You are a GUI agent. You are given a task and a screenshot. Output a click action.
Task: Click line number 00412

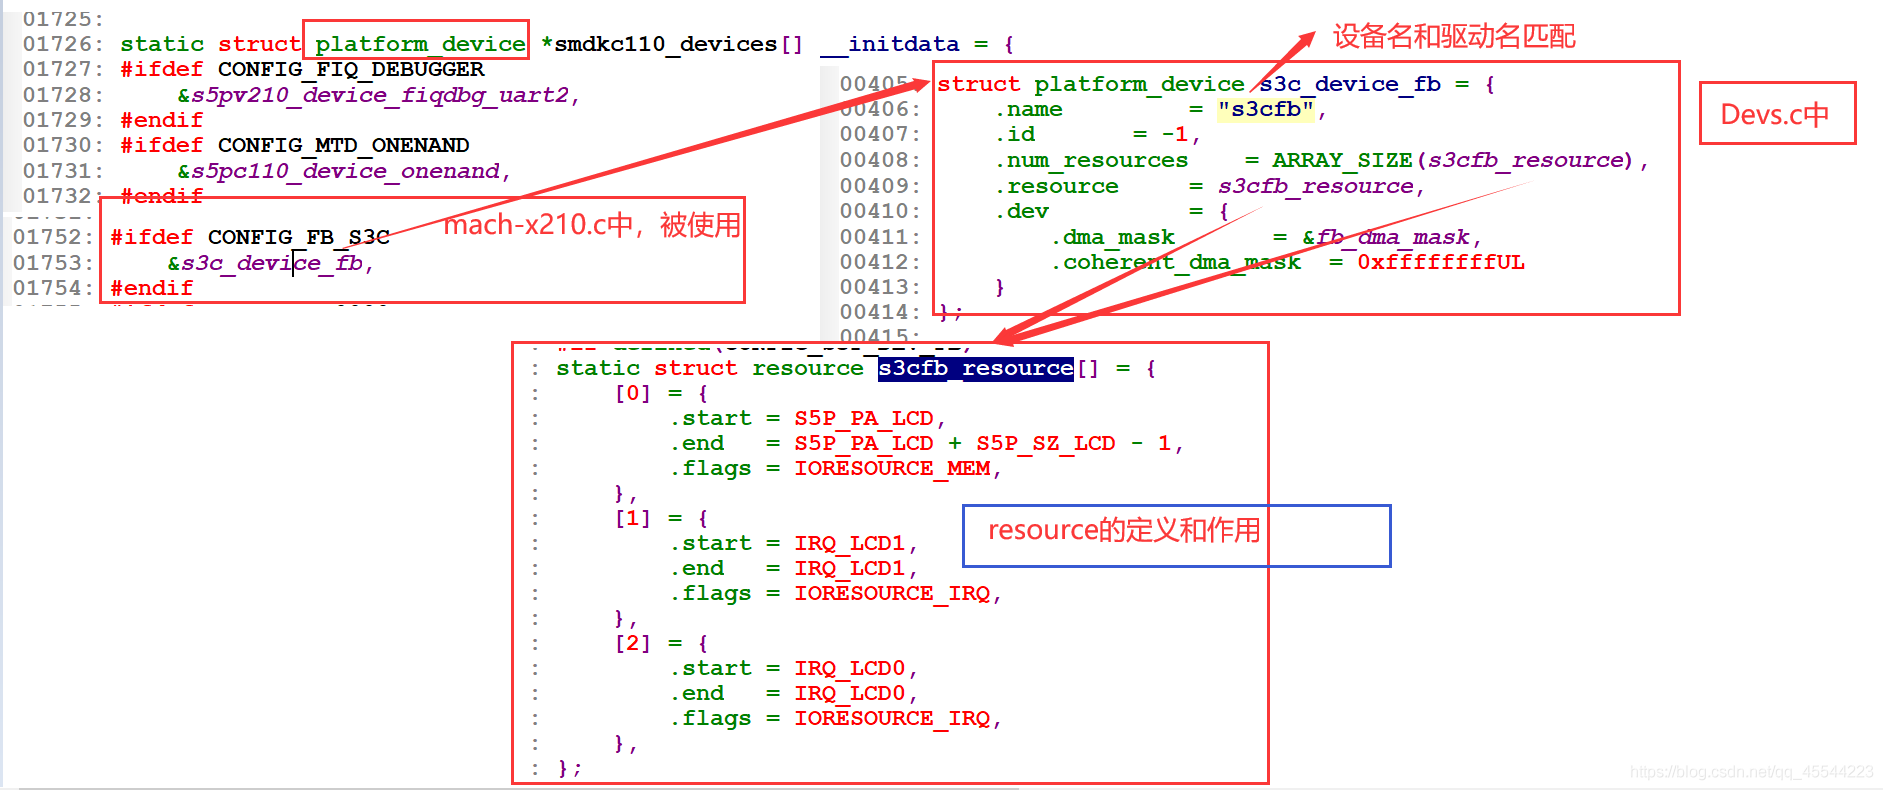pos(879,262)
